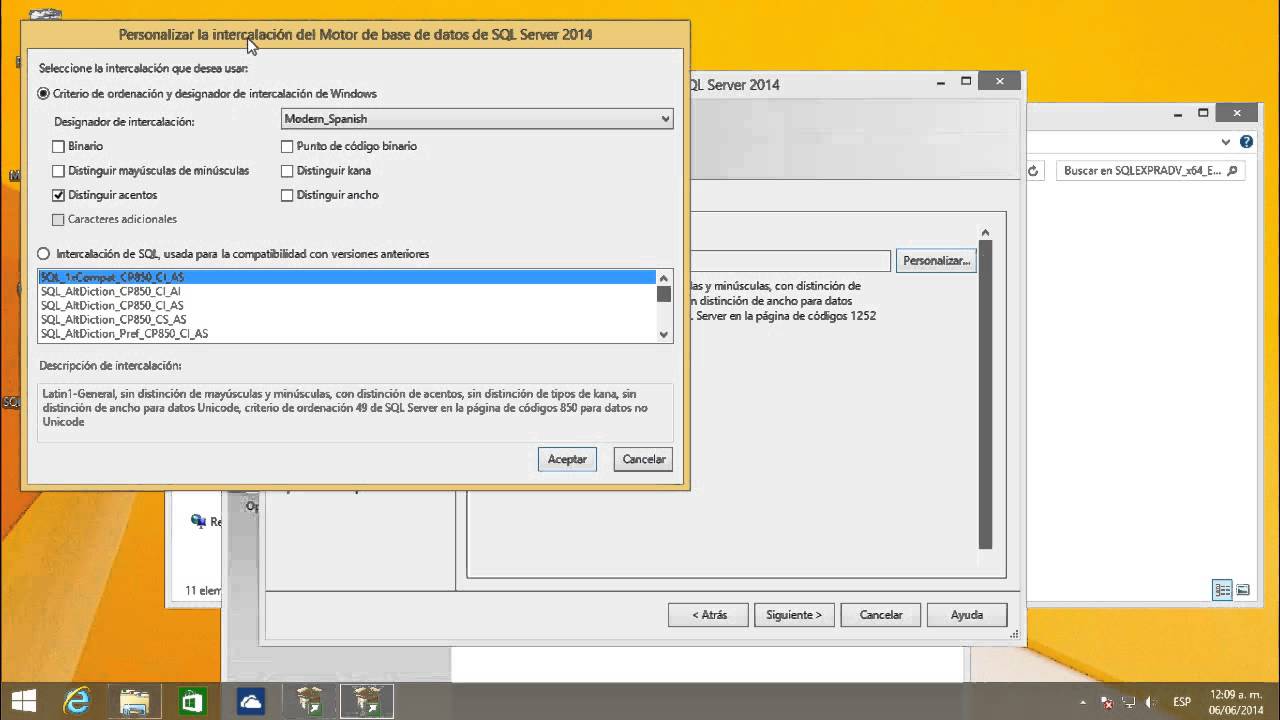
Task: Open the network icon in system tray
Action: (x=1128, y=702)
